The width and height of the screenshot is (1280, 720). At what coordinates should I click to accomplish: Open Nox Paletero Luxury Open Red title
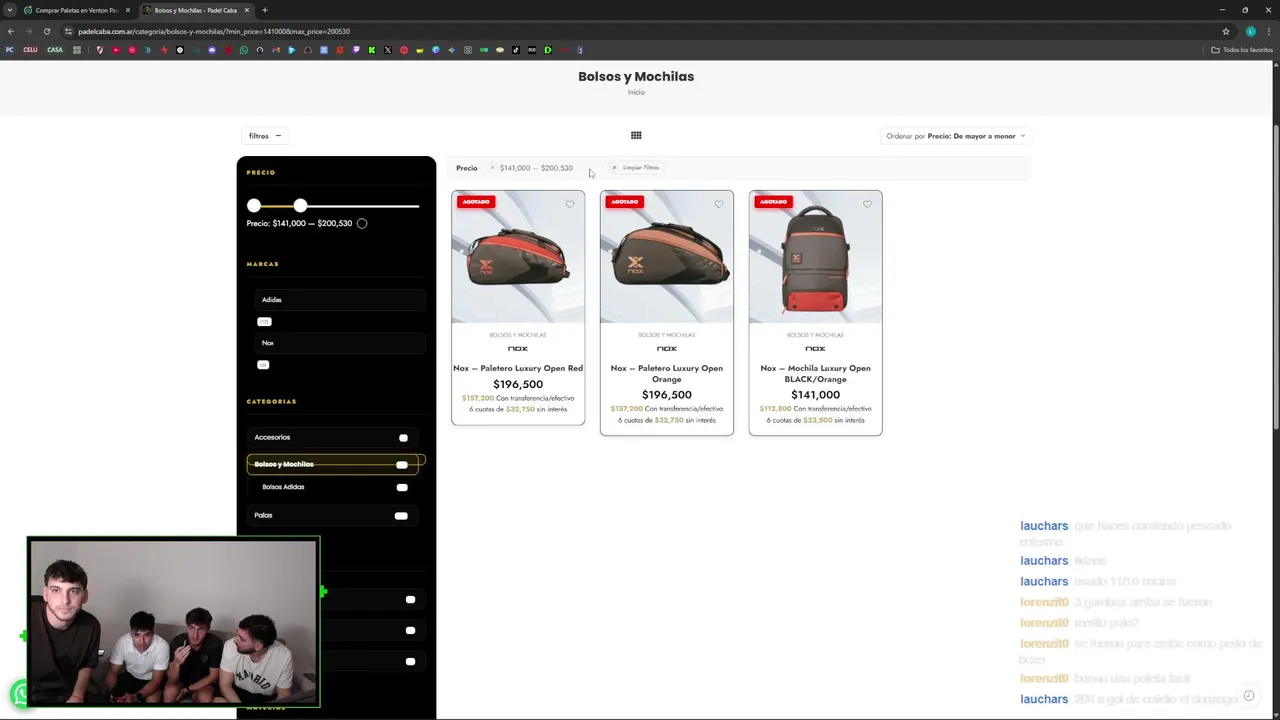coord(518,368)
